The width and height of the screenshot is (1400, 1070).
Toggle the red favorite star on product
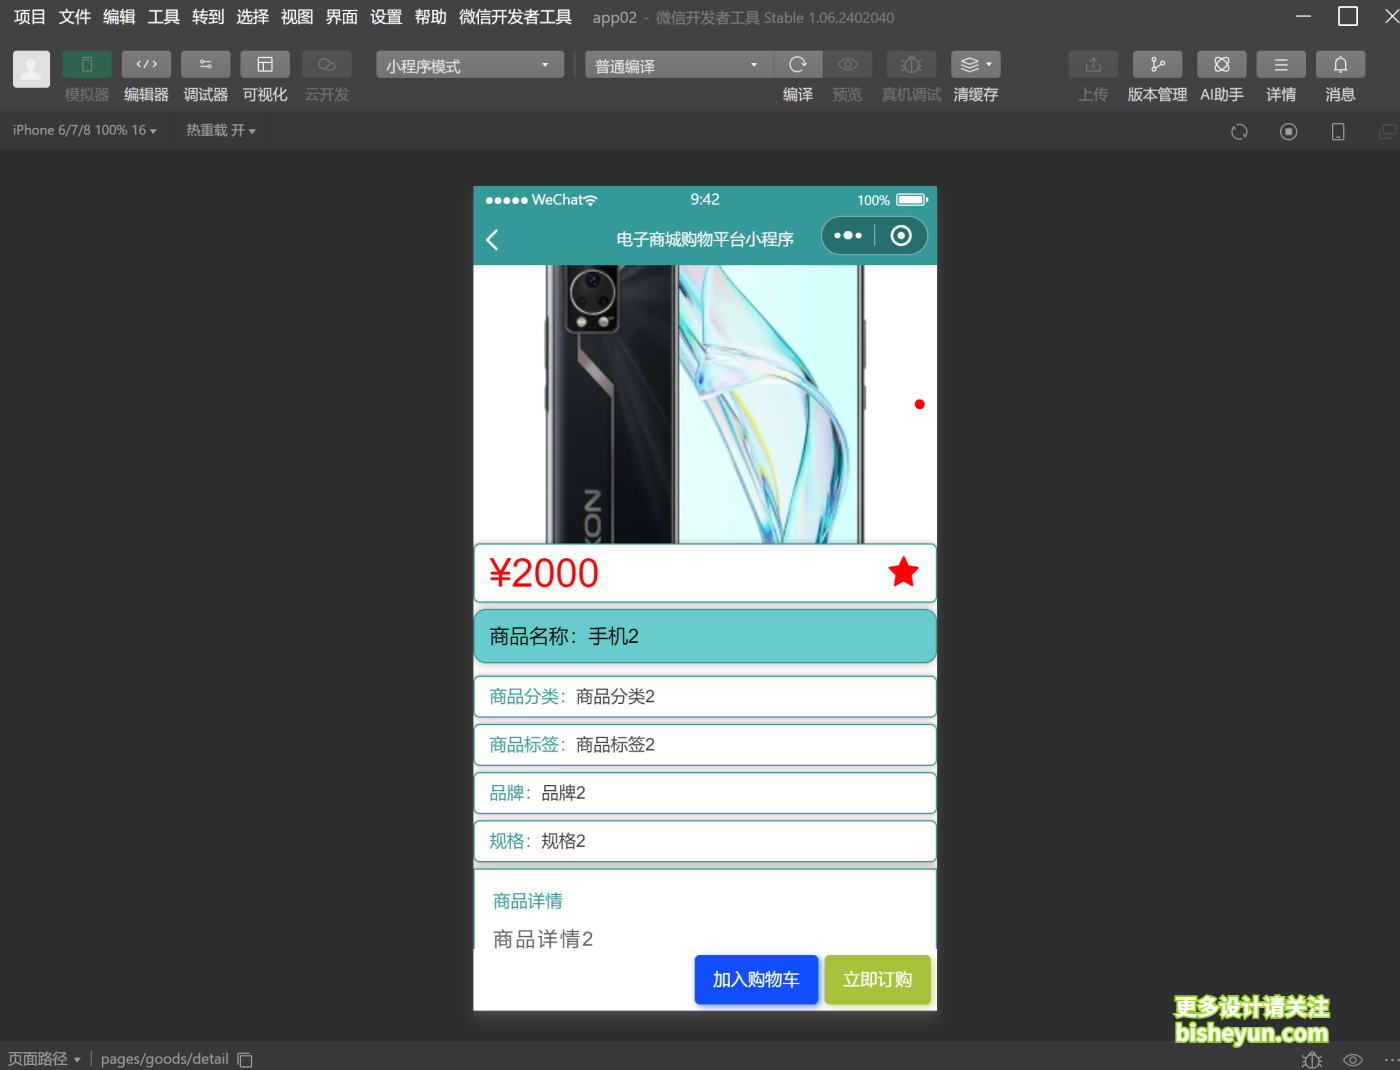point(903,572)
